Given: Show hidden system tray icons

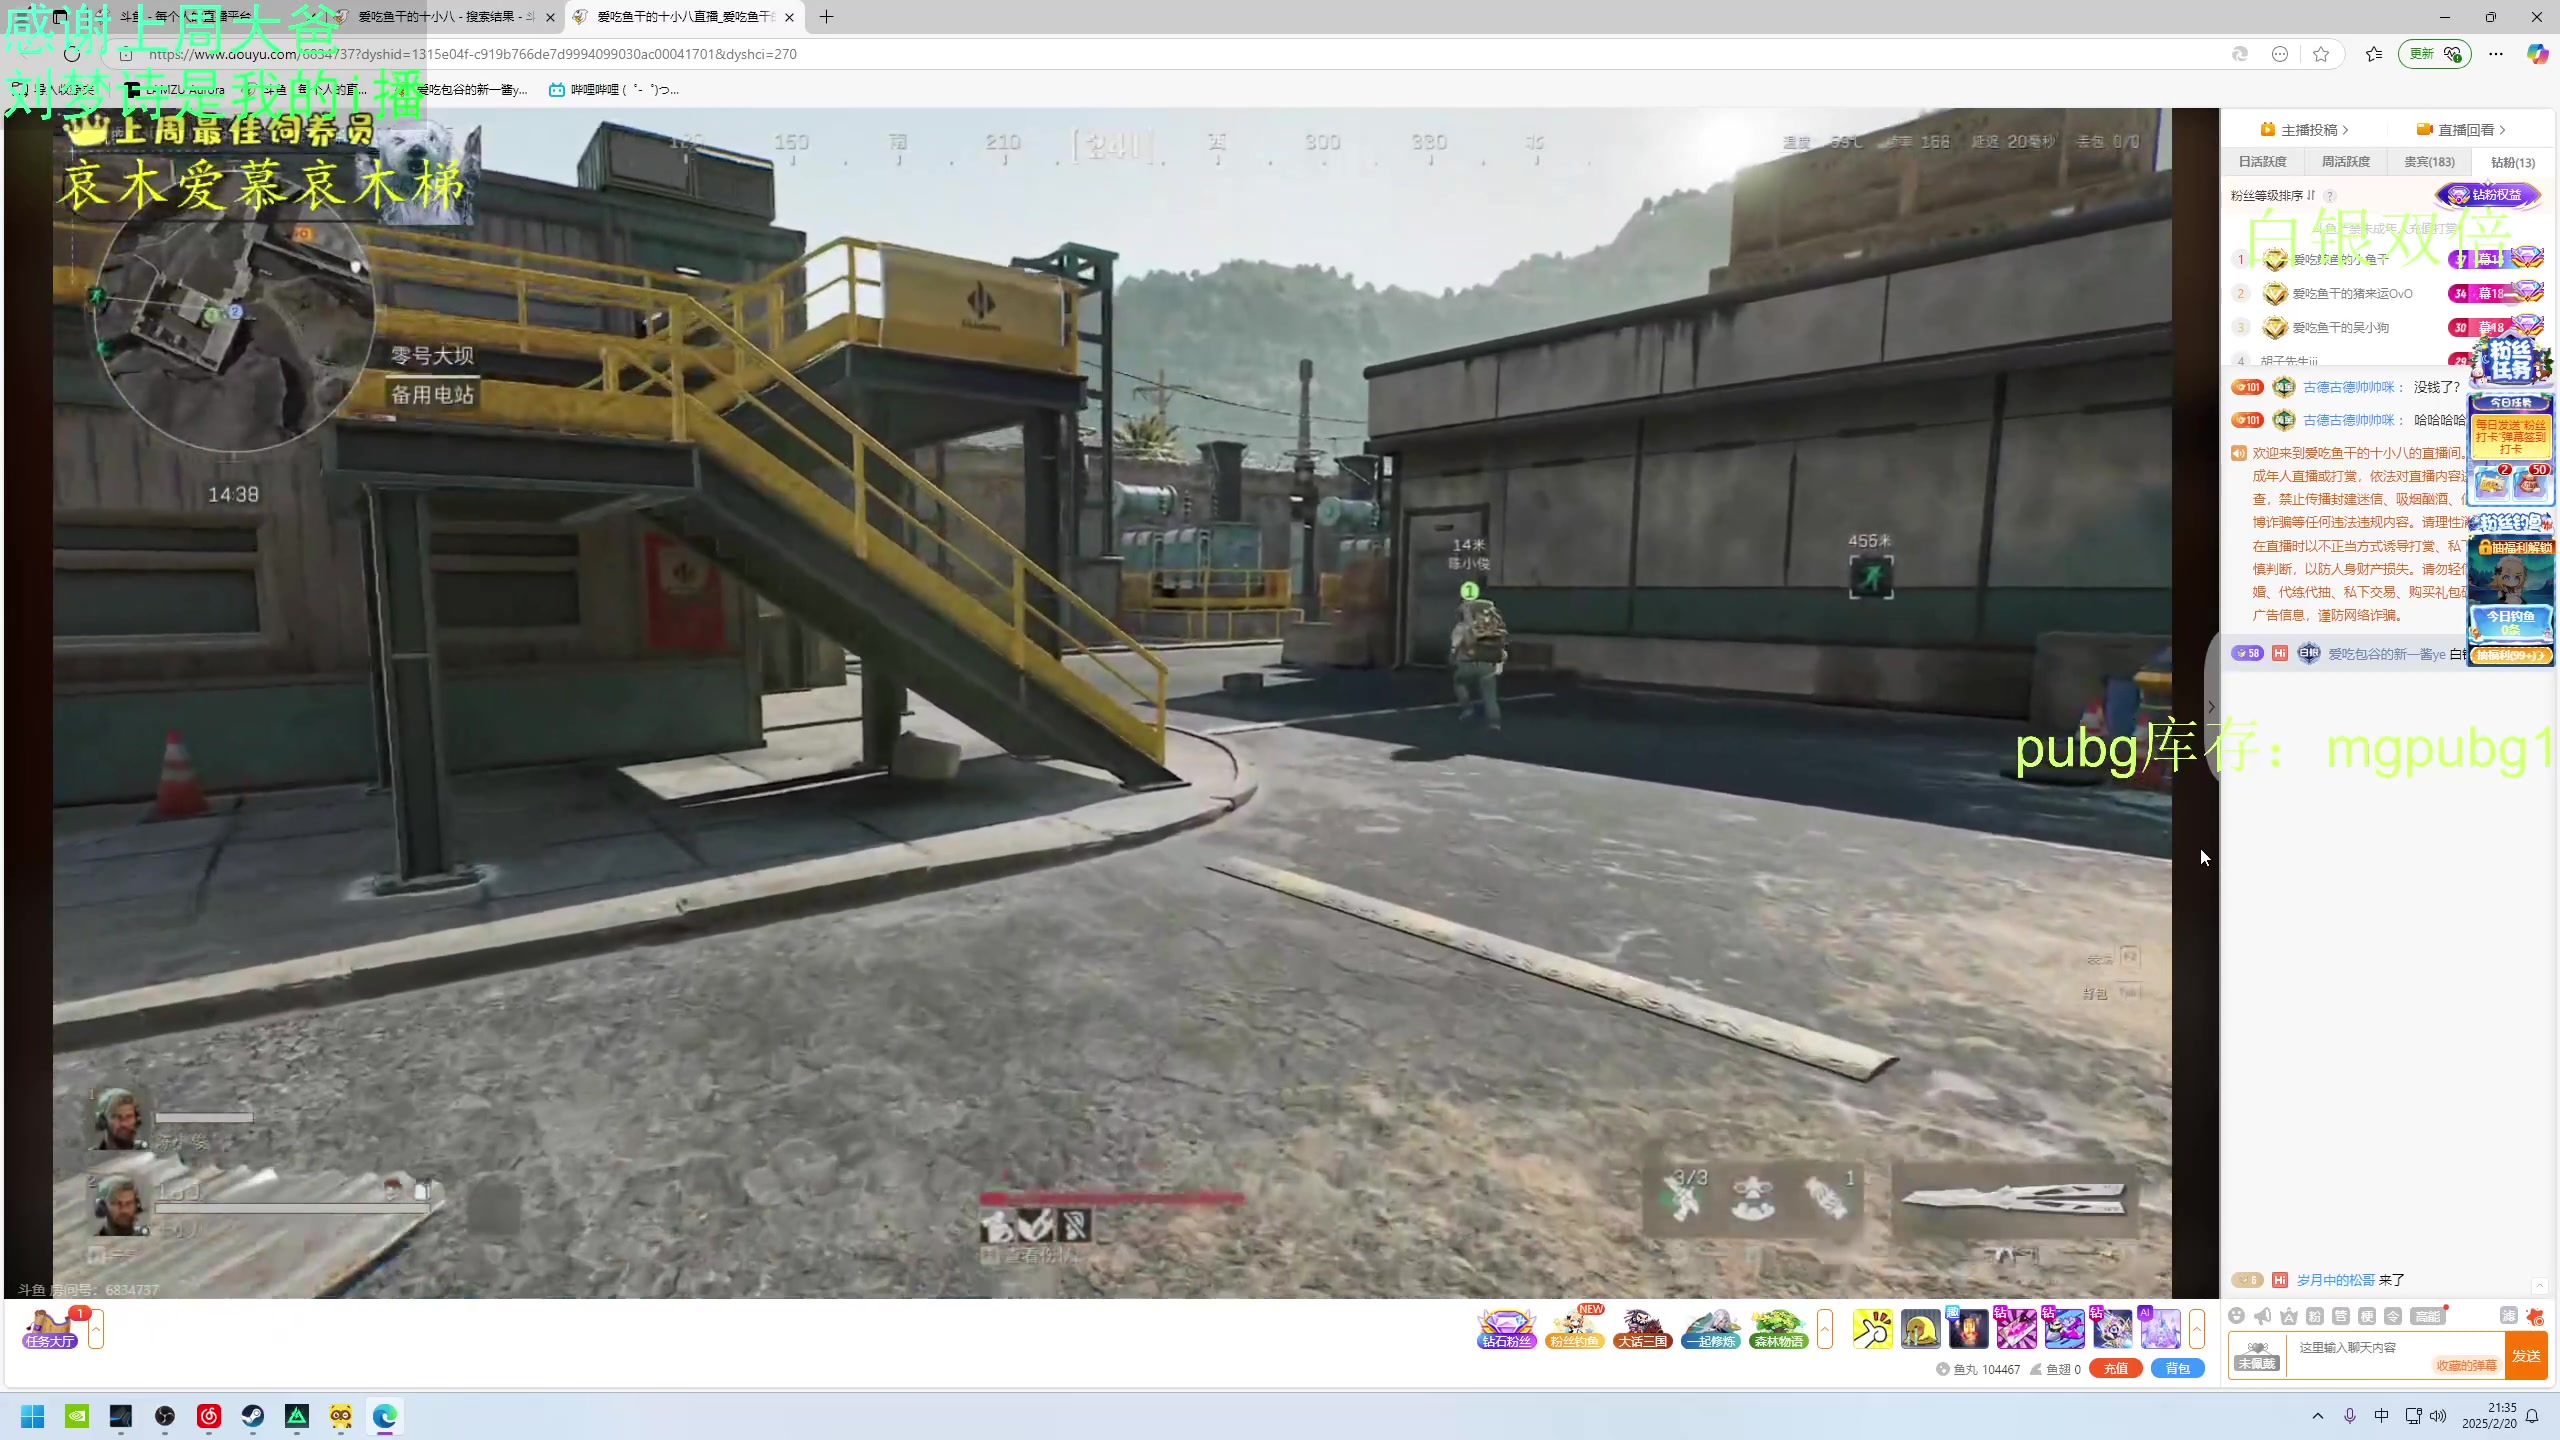Looking at the screenshot, I should click(2318, 1416).
